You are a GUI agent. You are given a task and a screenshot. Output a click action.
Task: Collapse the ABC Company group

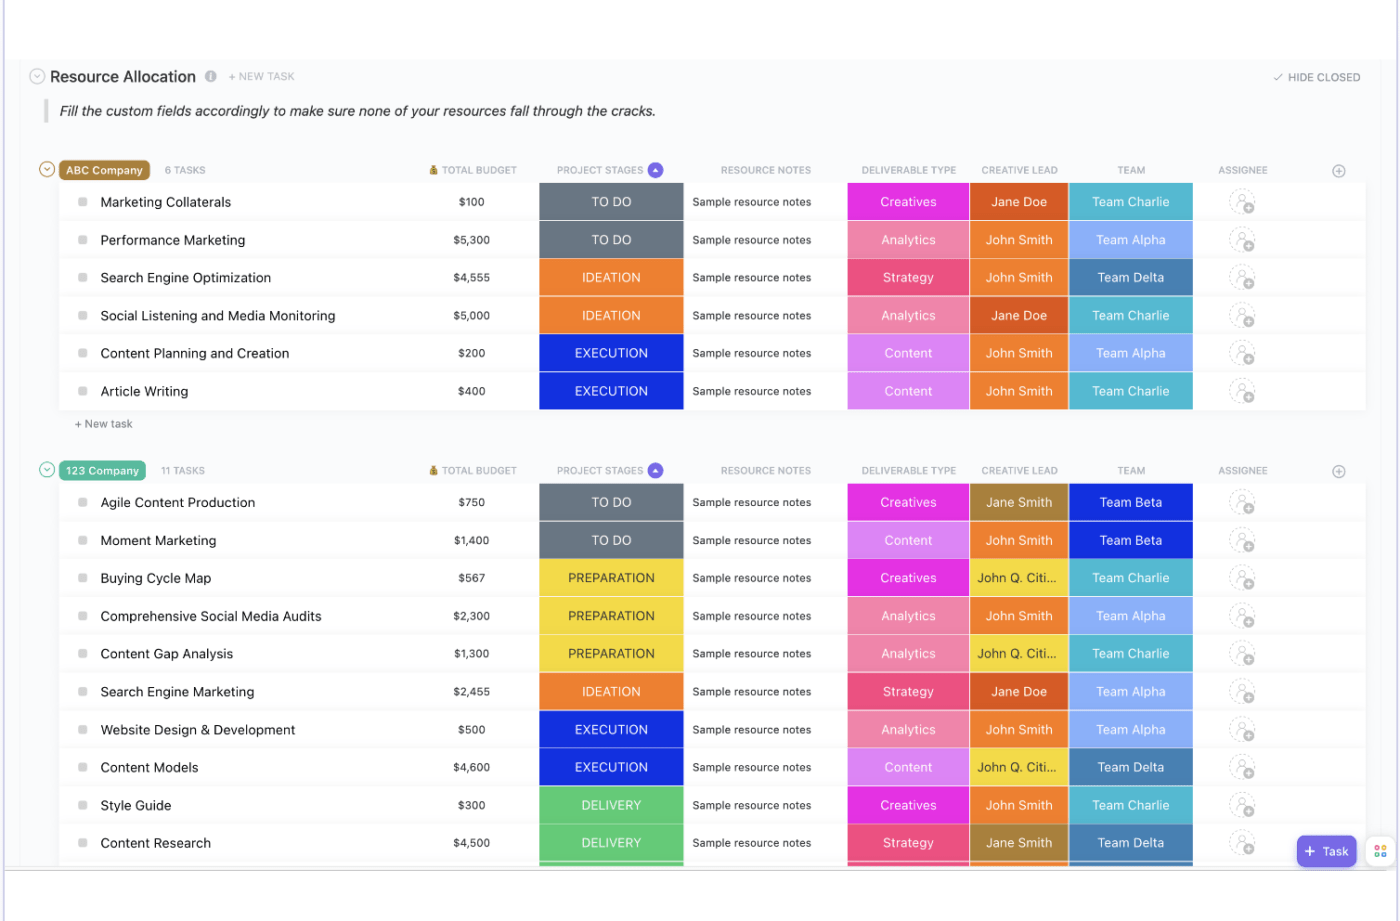pyautogui.click(x=46, y=170)
